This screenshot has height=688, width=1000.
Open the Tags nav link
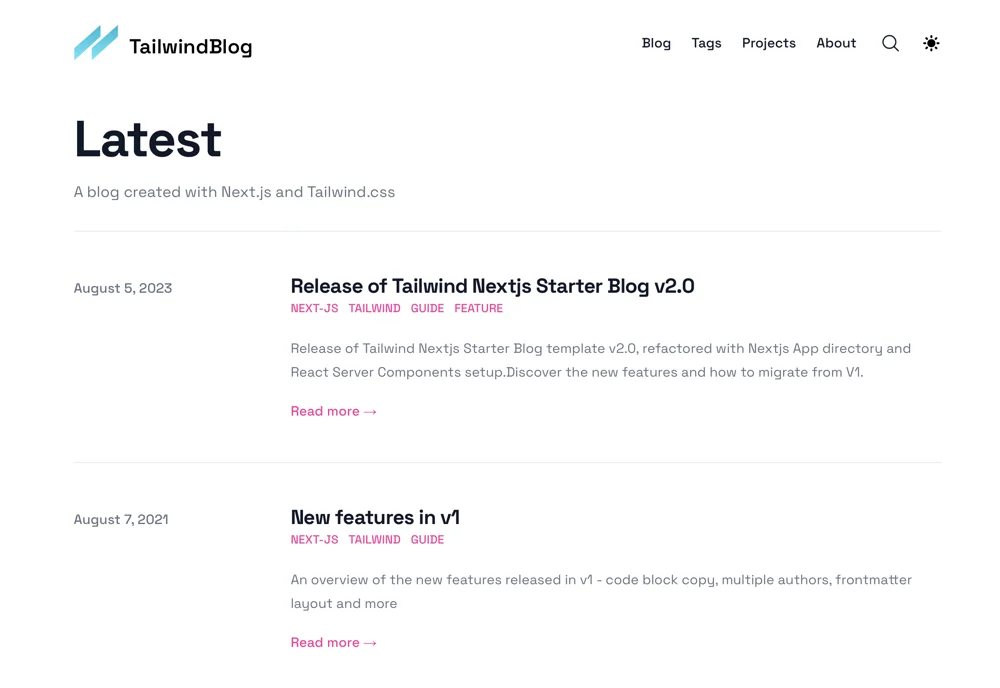(x=706, y=43)
